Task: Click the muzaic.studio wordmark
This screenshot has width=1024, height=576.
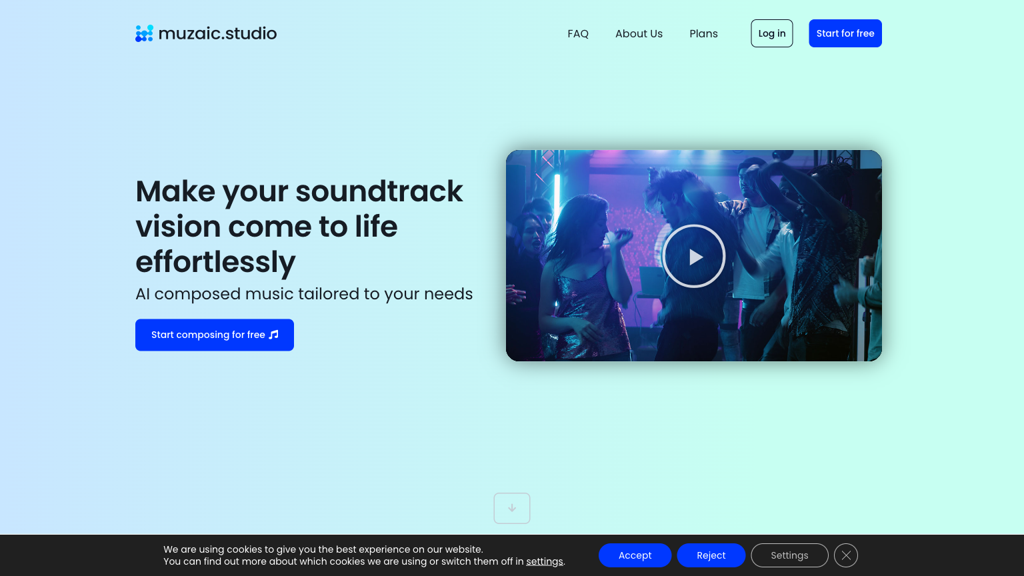Action: click(218, 33)
